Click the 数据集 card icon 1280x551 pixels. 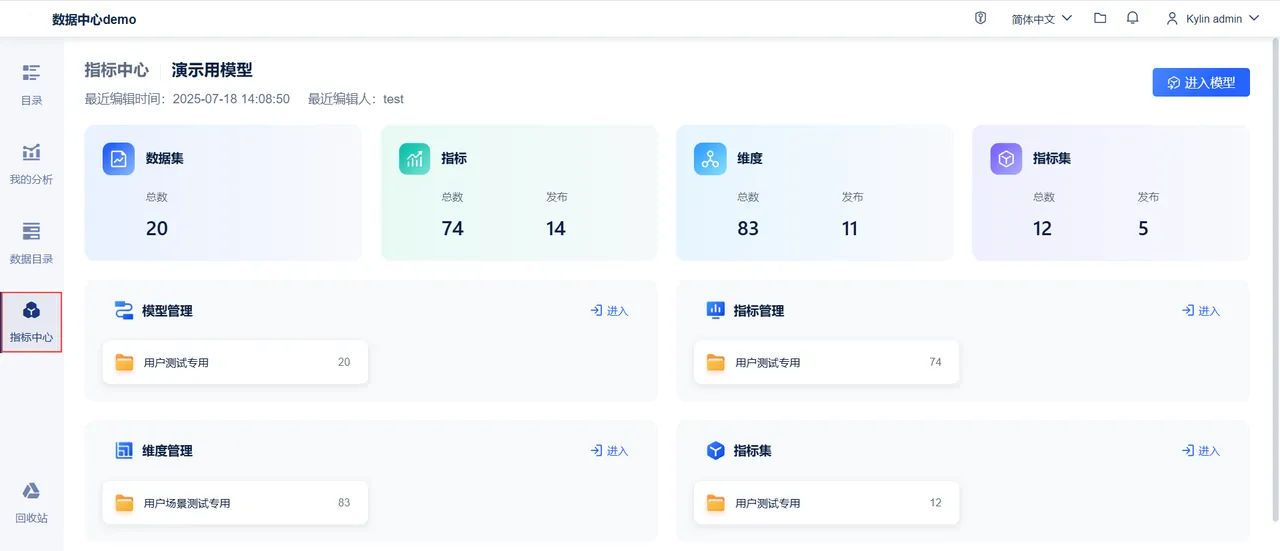coord(118,158)
